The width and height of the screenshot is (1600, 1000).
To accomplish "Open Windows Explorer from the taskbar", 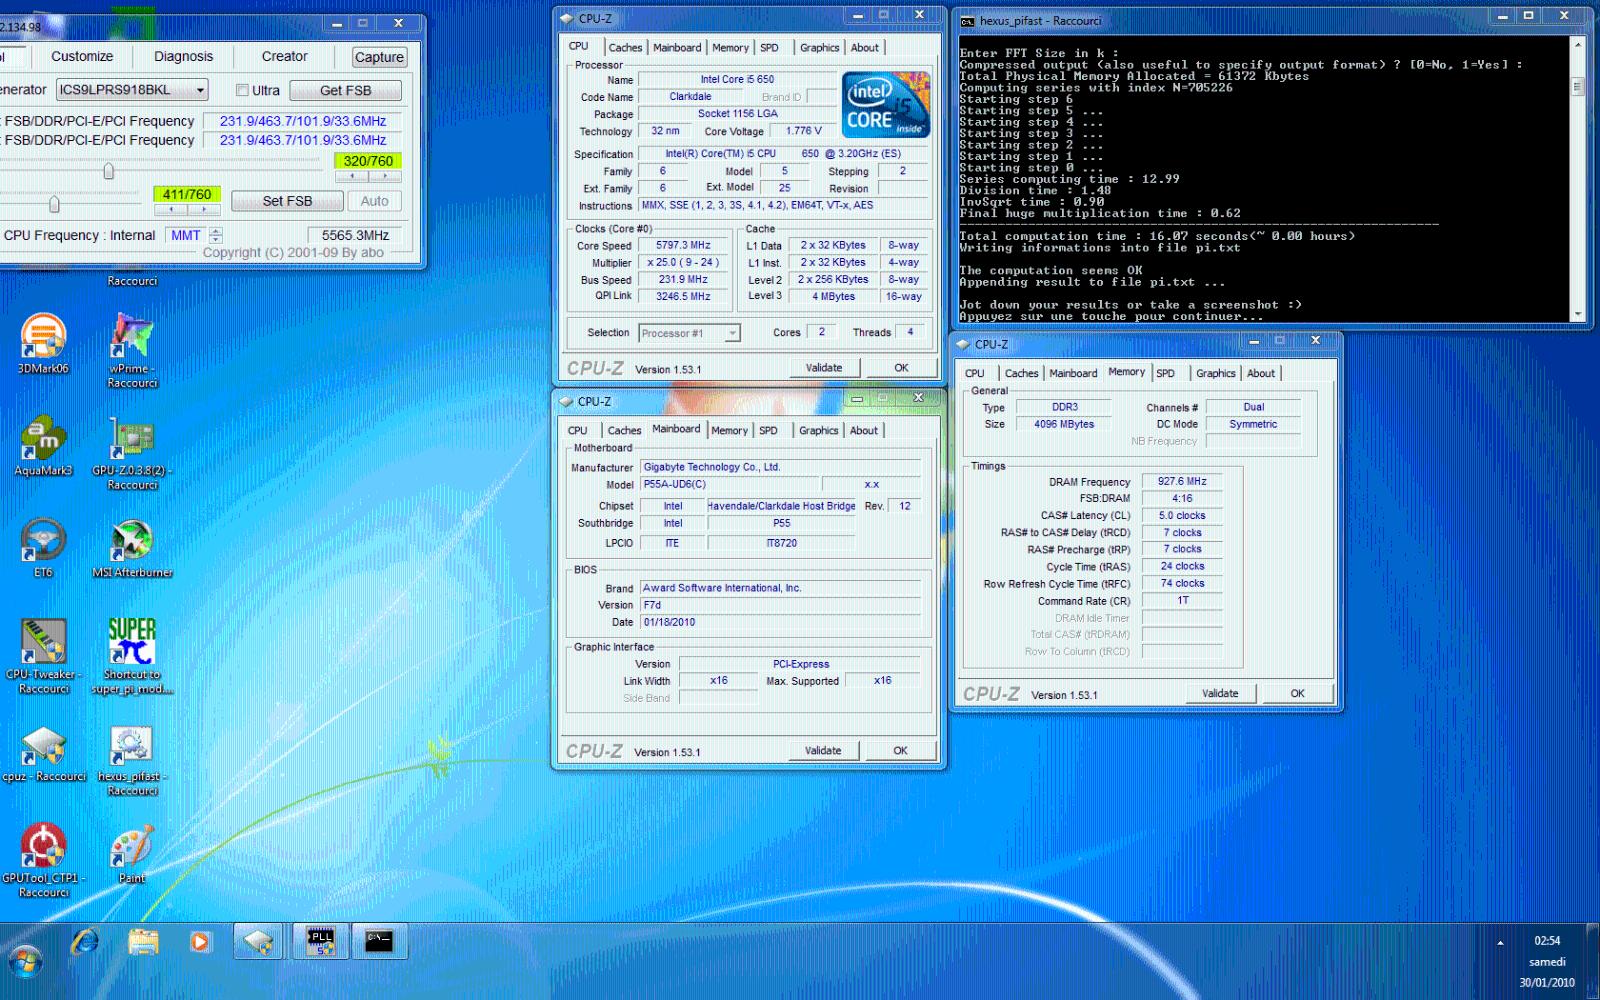I will [x=143, y=941].
